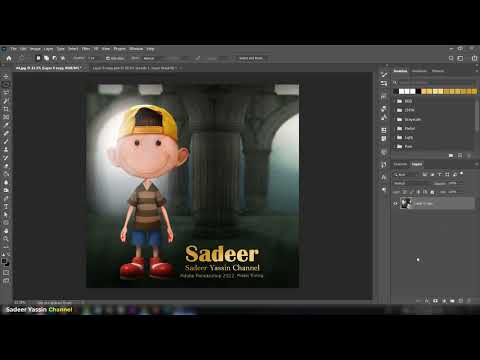Select the Crop tool
480x360 pixels.
tap(6, 109)
